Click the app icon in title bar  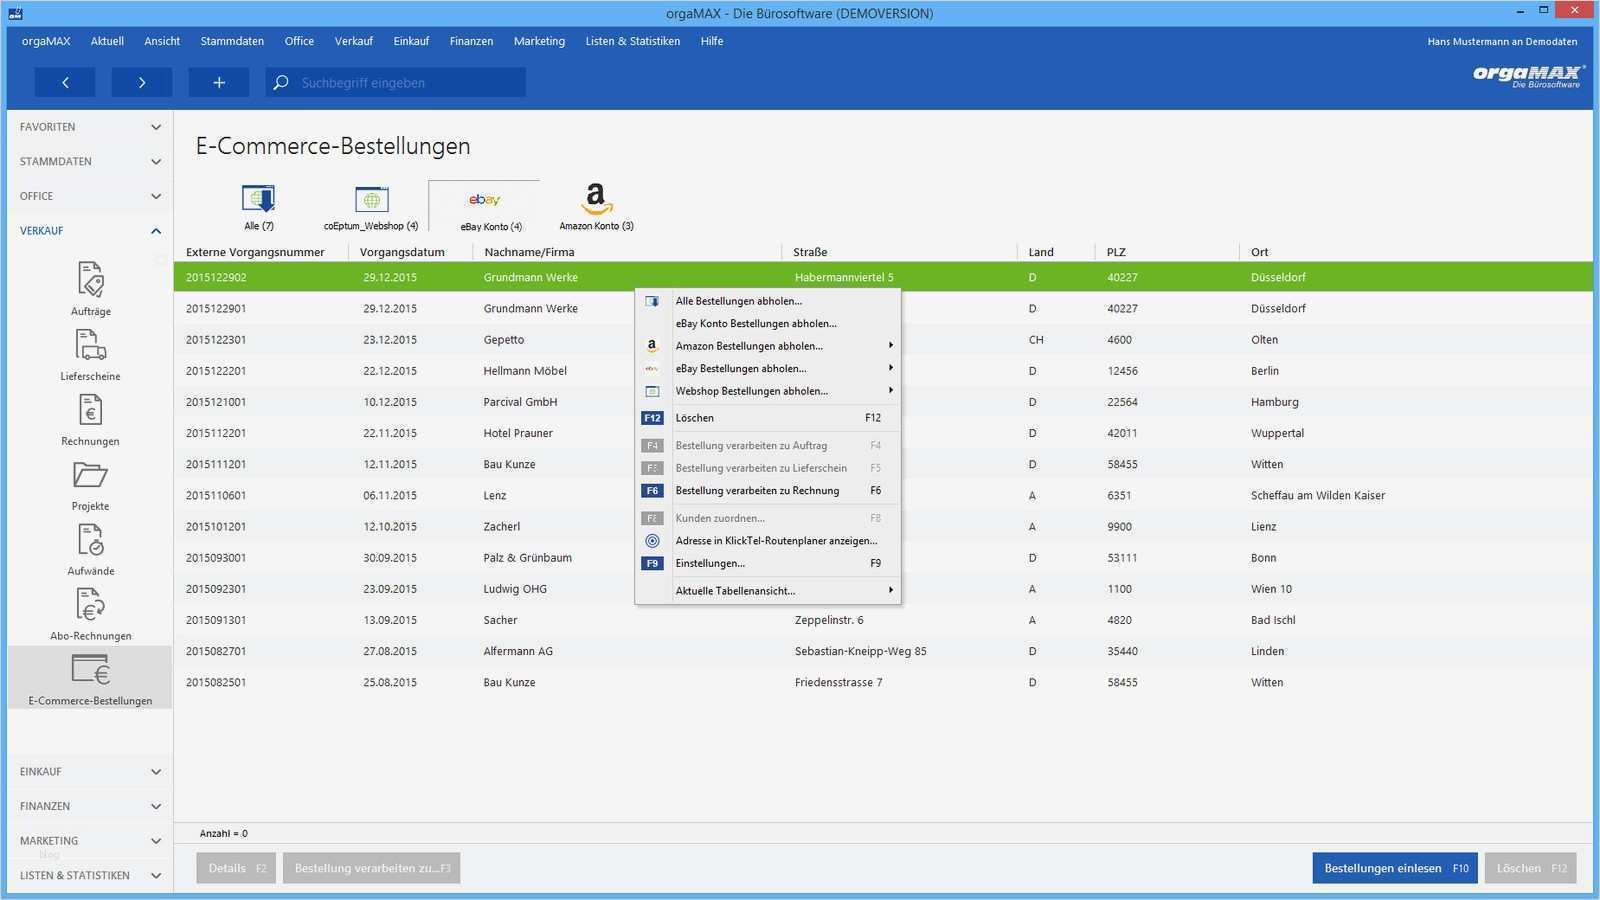[x=15, y=13]
